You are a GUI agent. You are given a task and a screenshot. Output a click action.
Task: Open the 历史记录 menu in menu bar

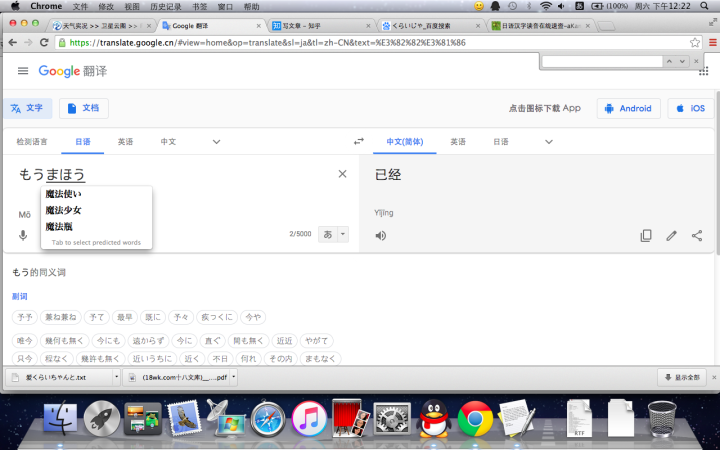pos(165,6)
